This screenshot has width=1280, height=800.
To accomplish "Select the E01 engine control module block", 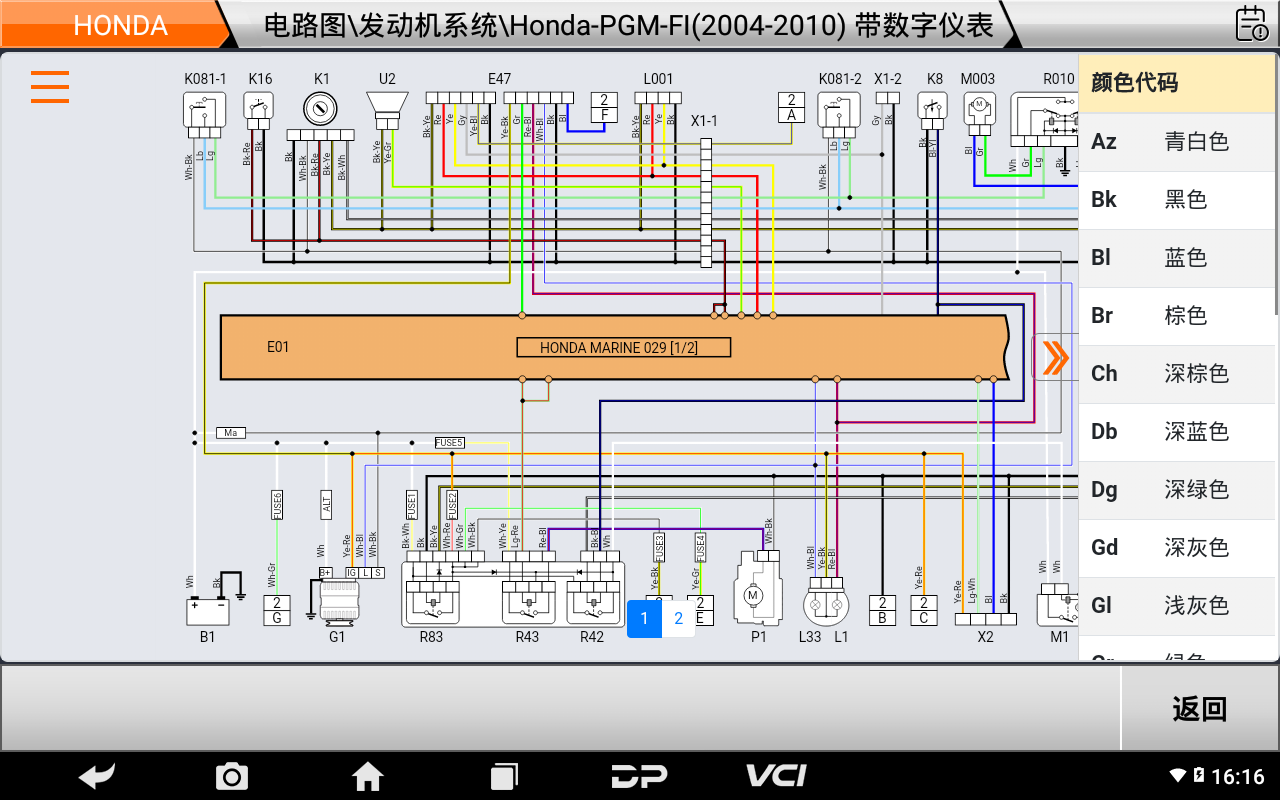I will click(x=613, y=347).
